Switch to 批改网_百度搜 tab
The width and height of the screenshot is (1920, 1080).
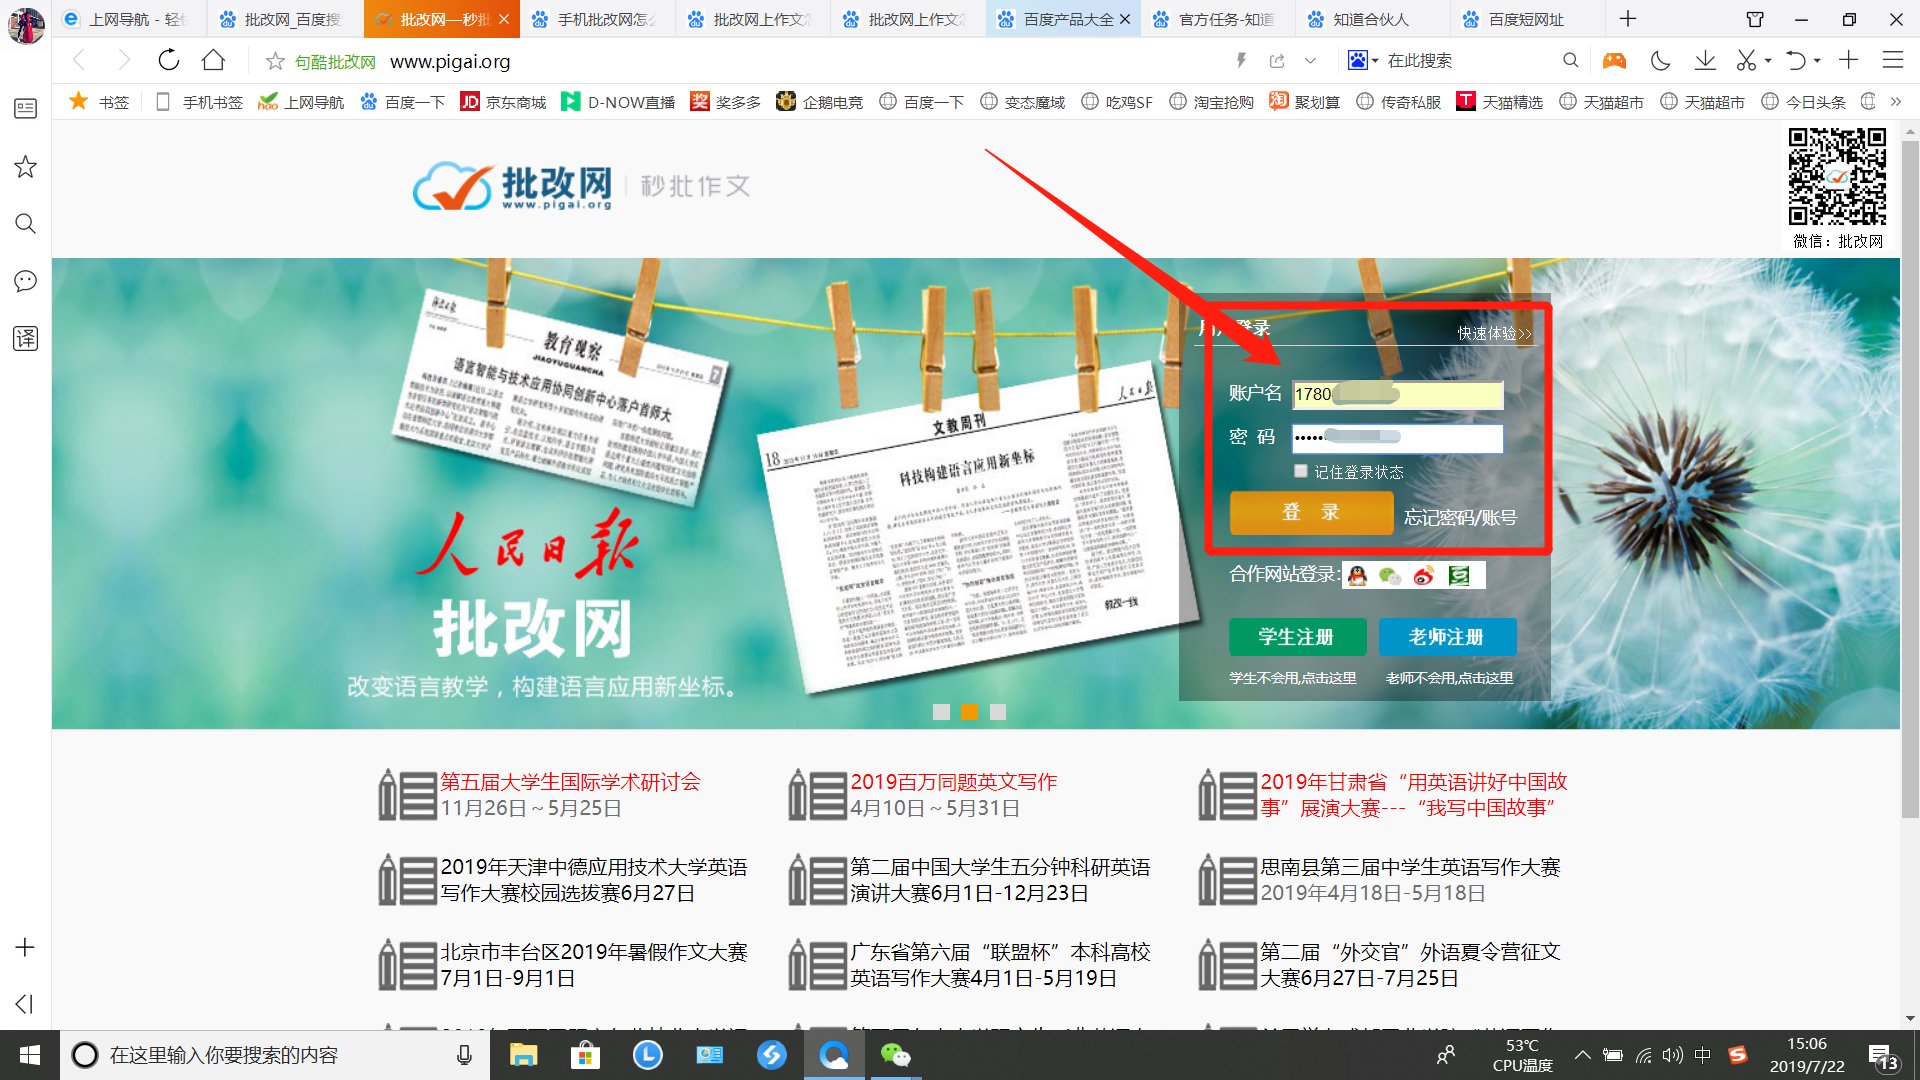[285, 19]
